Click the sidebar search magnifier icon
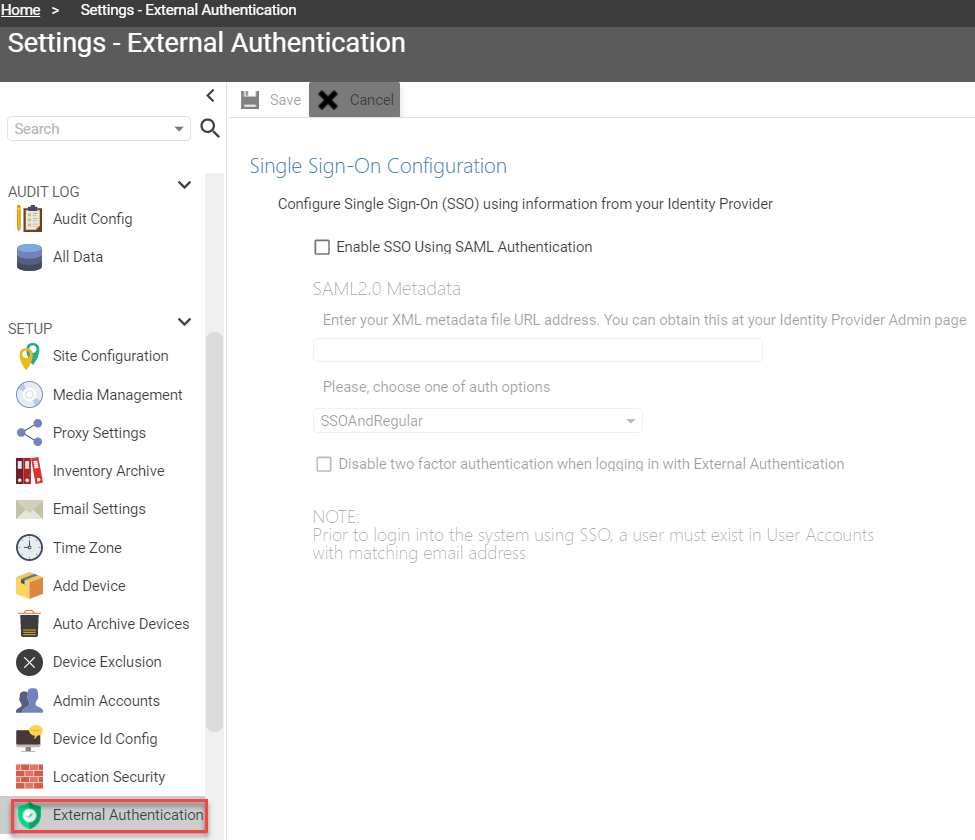975x840 pixels. [208, 128]
